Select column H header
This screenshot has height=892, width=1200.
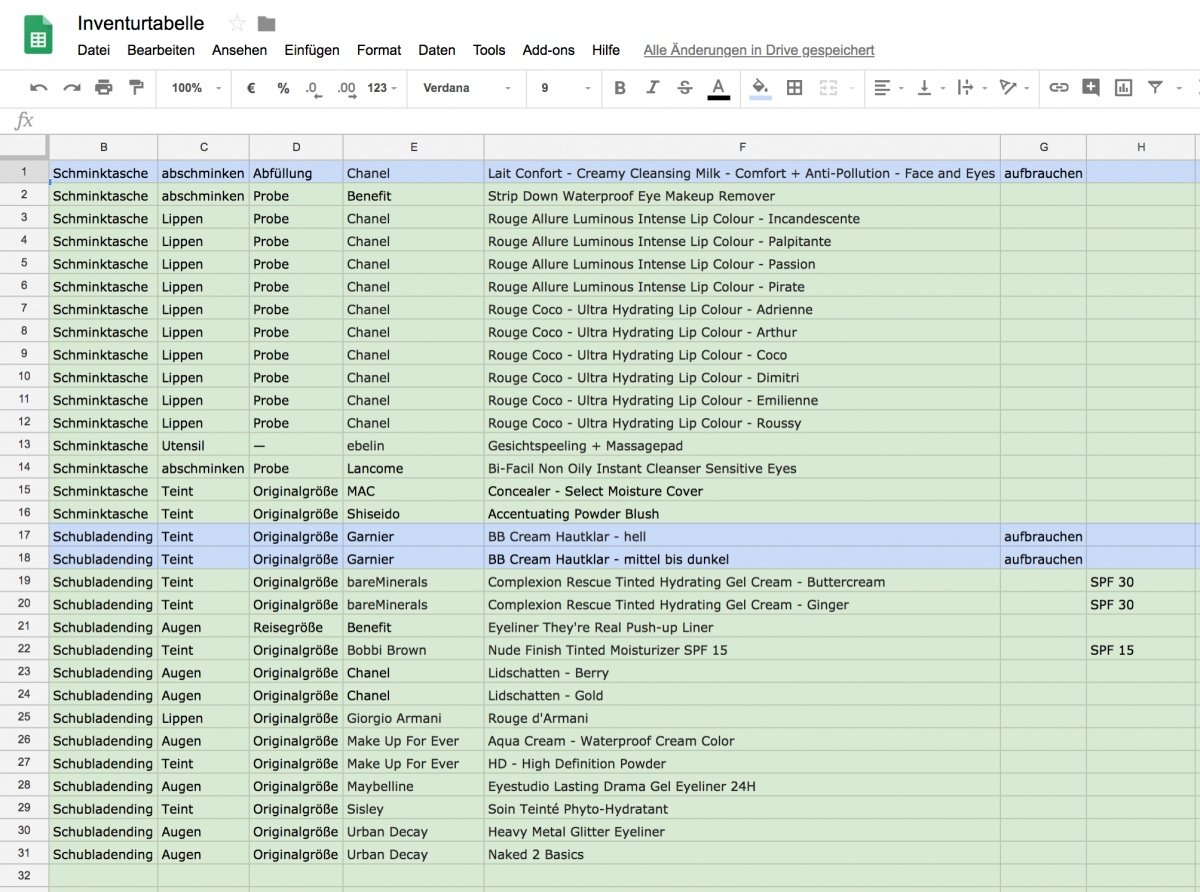click(x=1141, y=147)
